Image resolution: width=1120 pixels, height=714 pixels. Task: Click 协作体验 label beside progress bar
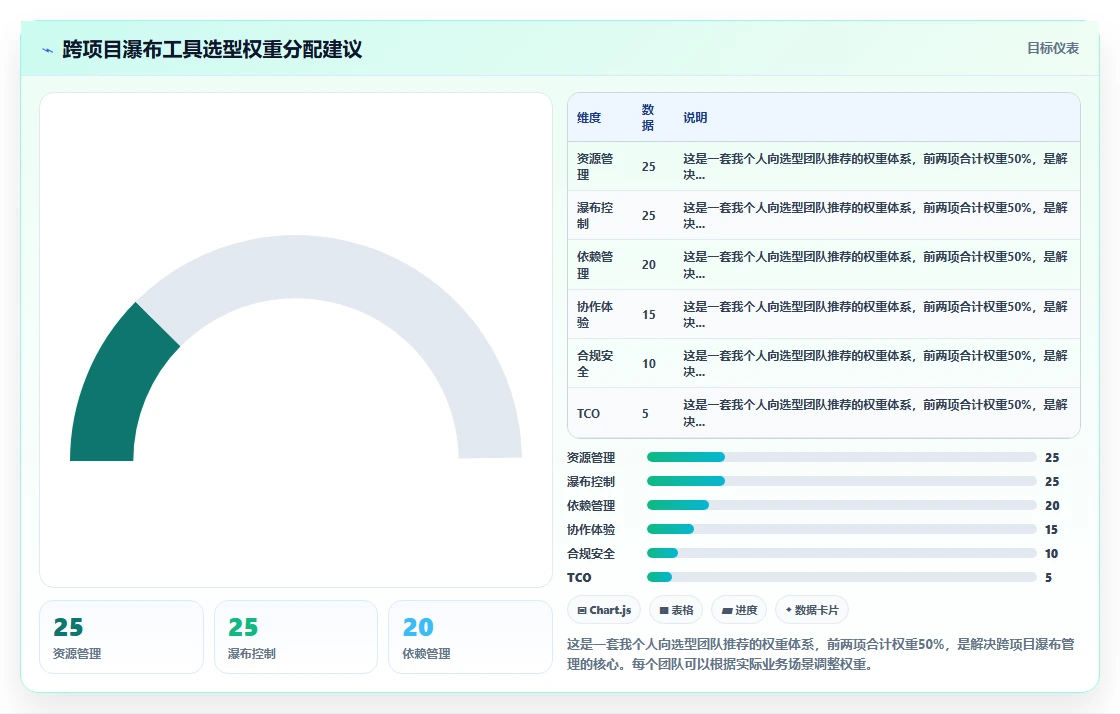pos(591,529)
